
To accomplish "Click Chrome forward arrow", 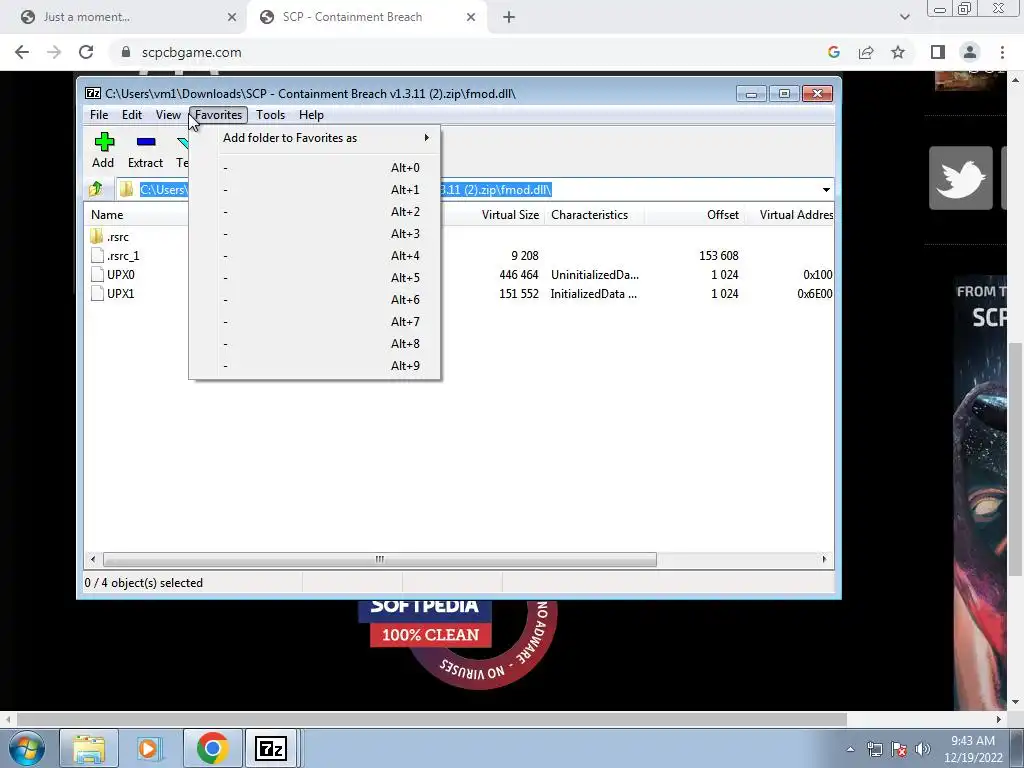I will coord(54,52).
